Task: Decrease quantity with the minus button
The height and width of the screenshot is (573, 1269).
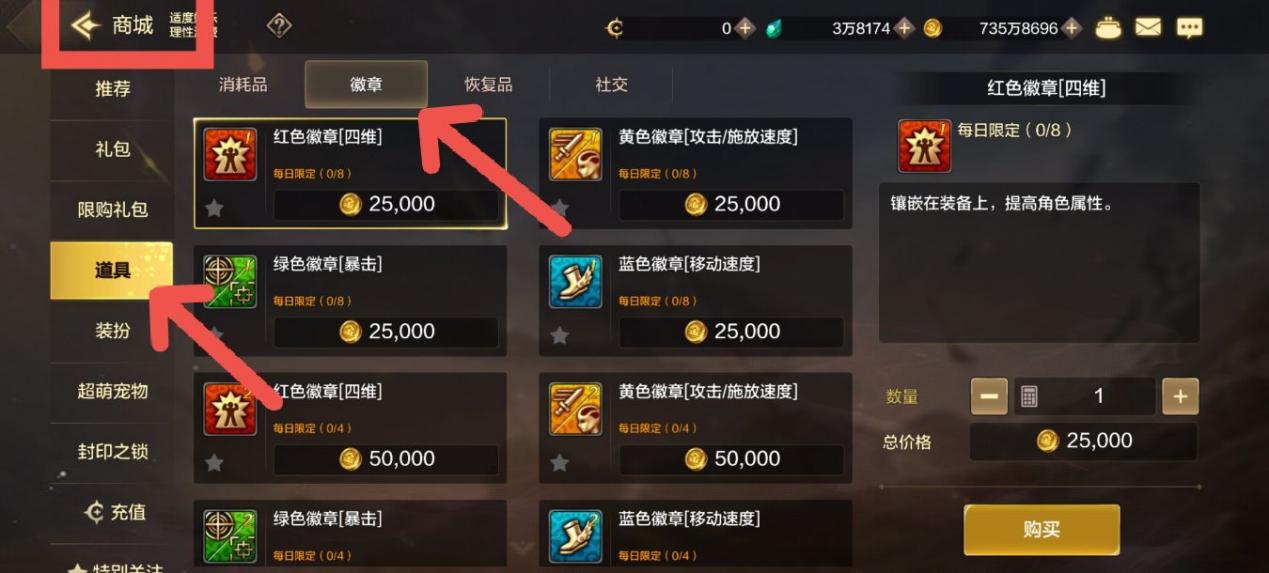Action: click(x=989, y=397)
